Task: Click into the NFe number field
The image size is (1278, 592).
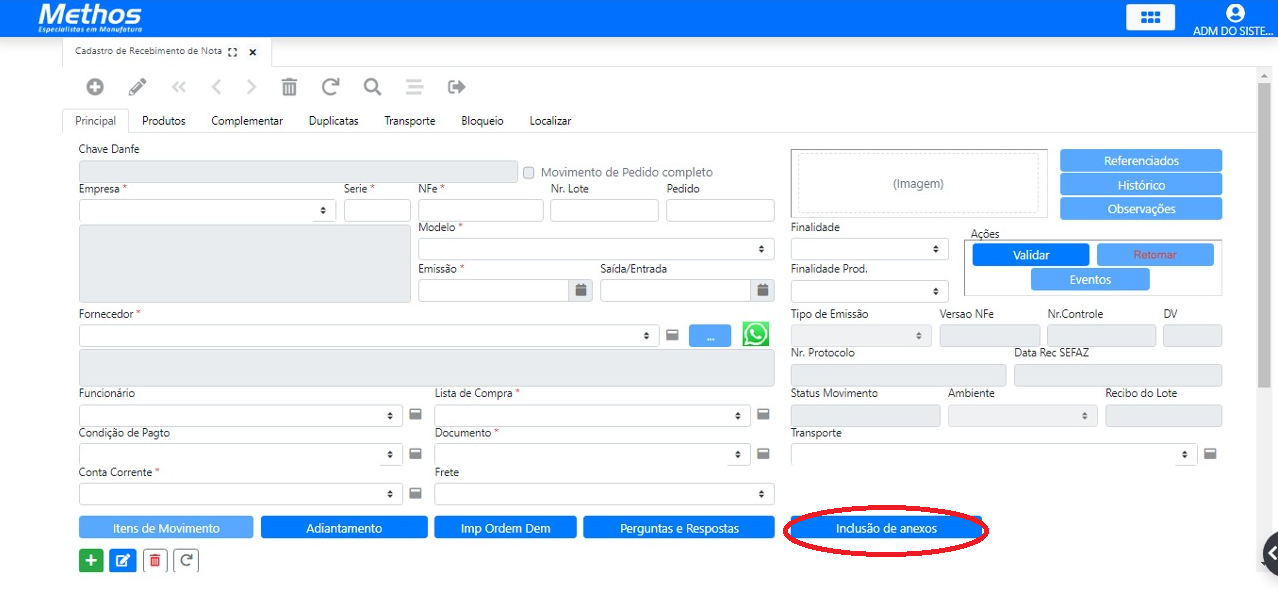Action: click(x=481, y=211)
